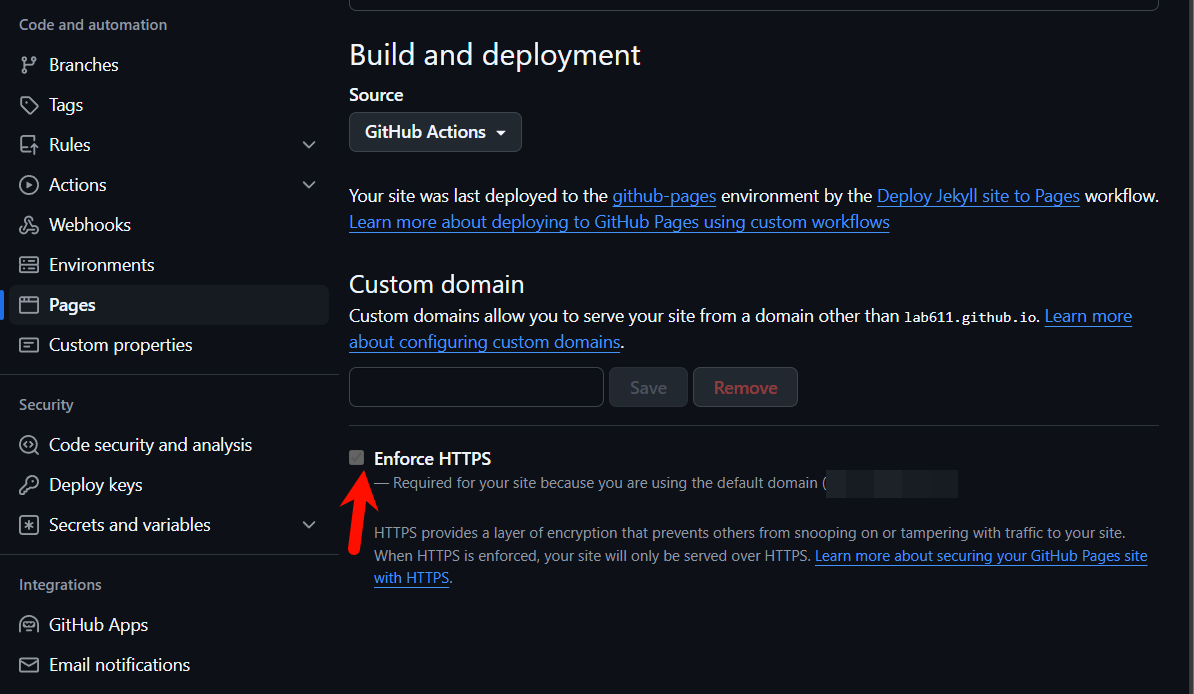The image size is (1194, 694).
Task: Click the Tags label icon
Action: point(29,105)
